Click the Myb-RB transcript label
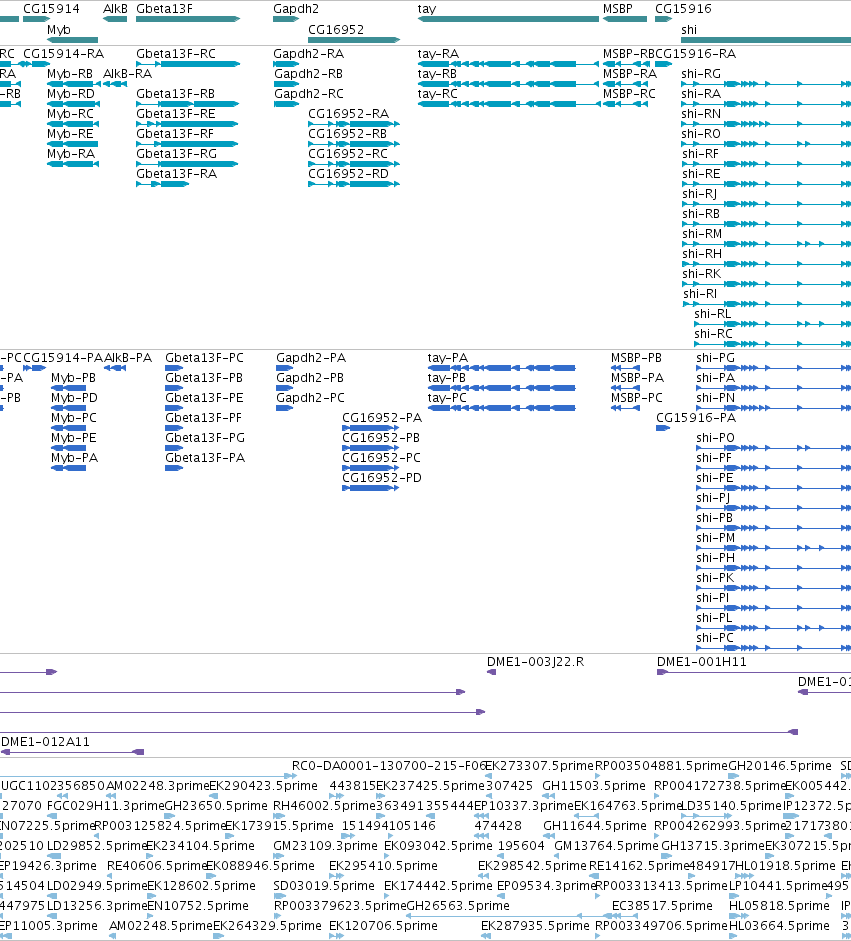The height and width of the screenshot is (941, 851). click(x=70, y=74)
